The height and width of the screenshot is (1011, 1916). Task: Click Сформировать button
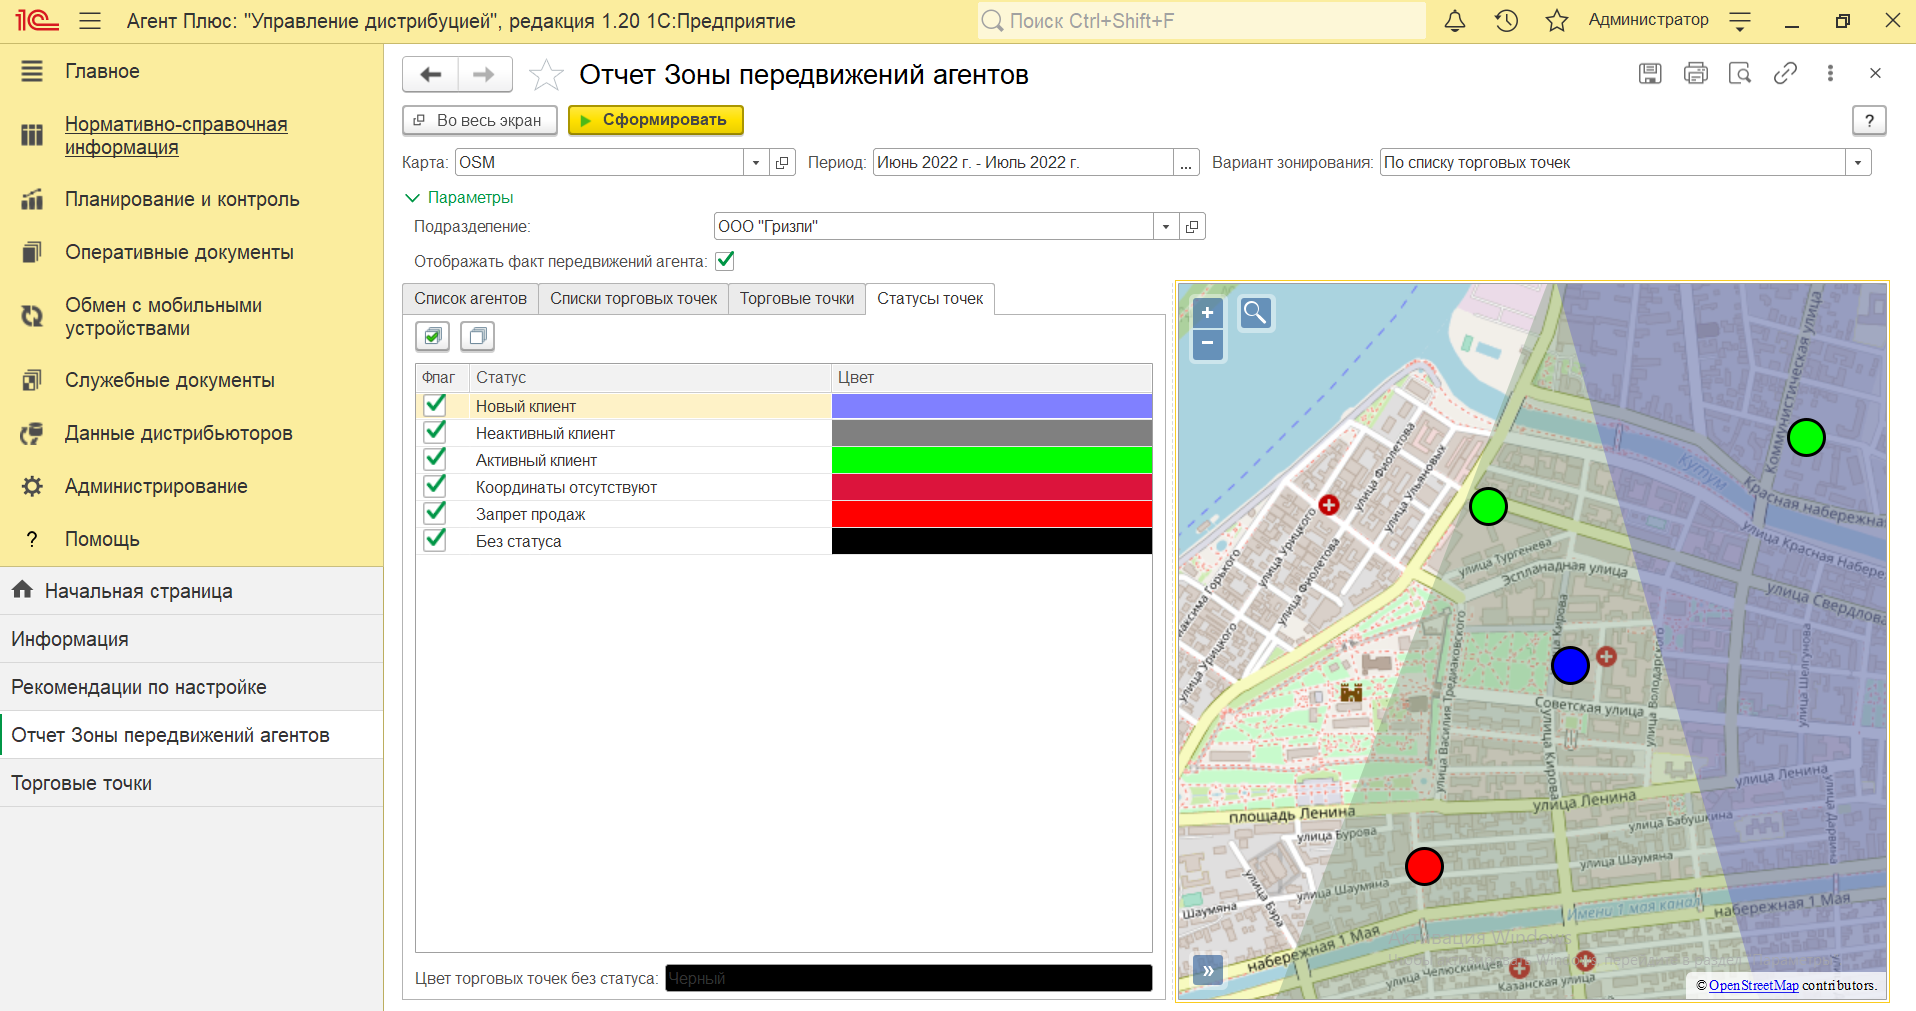(656, 120)
